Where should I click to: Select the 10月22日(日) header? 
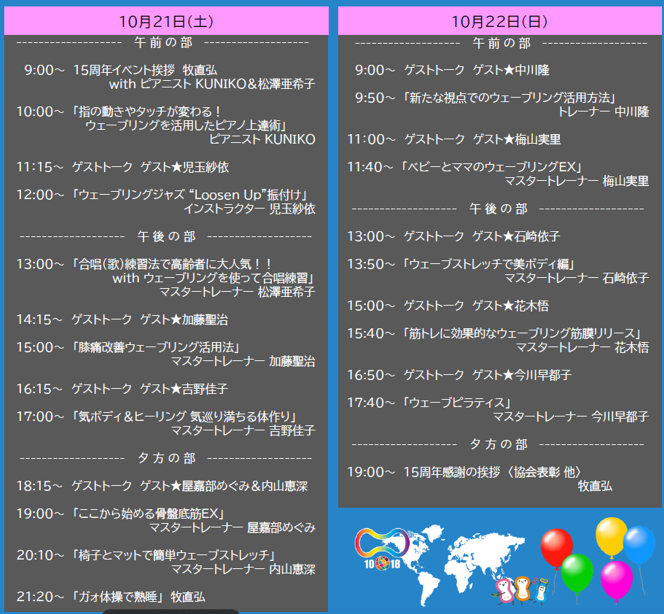(498, 20)
